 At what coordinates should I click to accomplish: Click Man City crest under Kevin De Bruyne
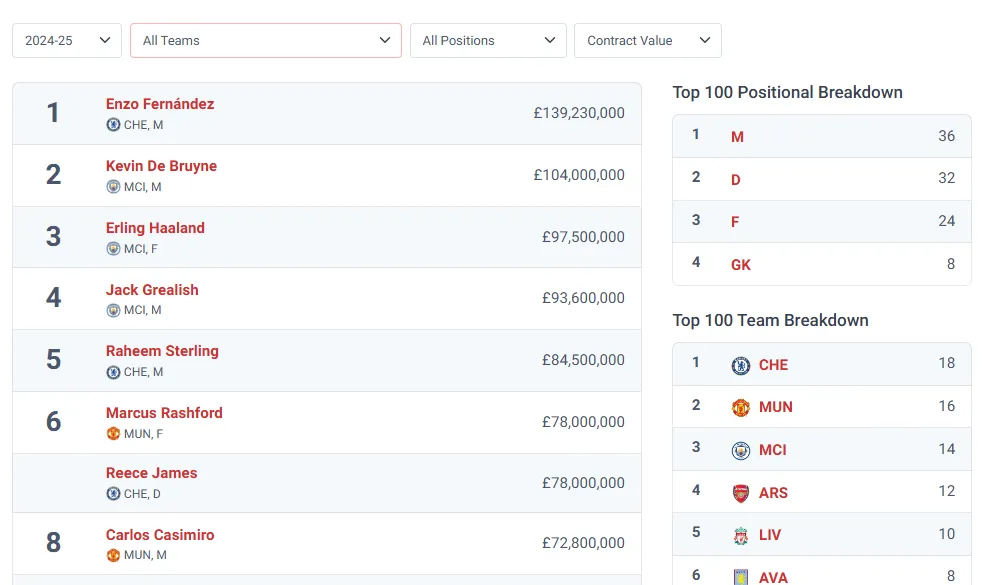[x=113, y=187]
